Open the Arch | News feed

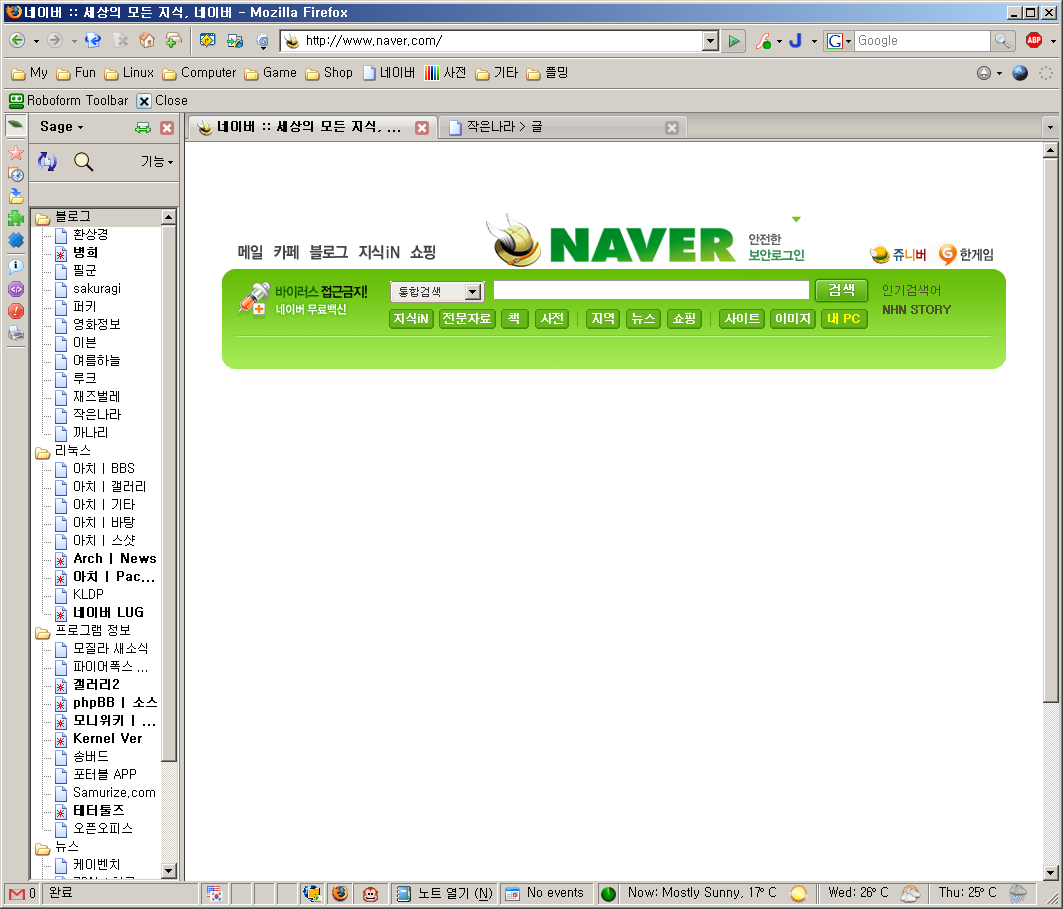[115, 559]
